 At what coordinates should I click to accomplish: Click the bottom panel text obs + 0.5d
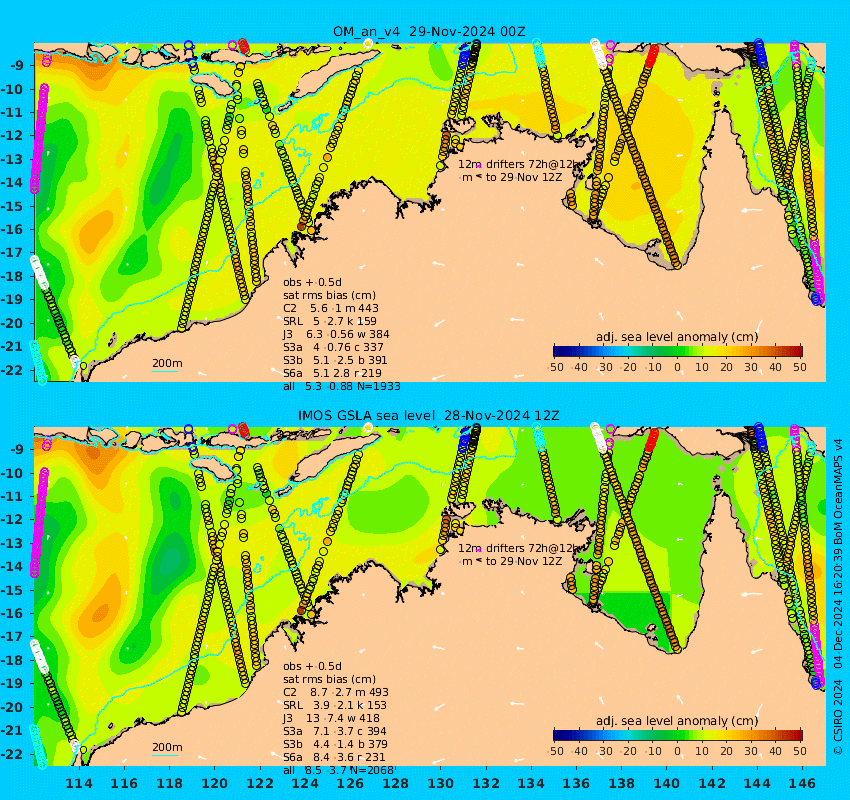(312, 666)
